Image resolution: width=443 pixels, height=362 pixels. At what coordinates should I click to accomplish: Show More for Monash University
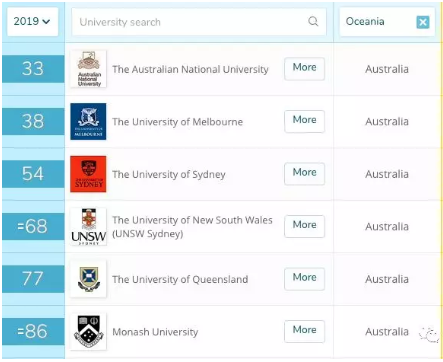tap(304, 331)
